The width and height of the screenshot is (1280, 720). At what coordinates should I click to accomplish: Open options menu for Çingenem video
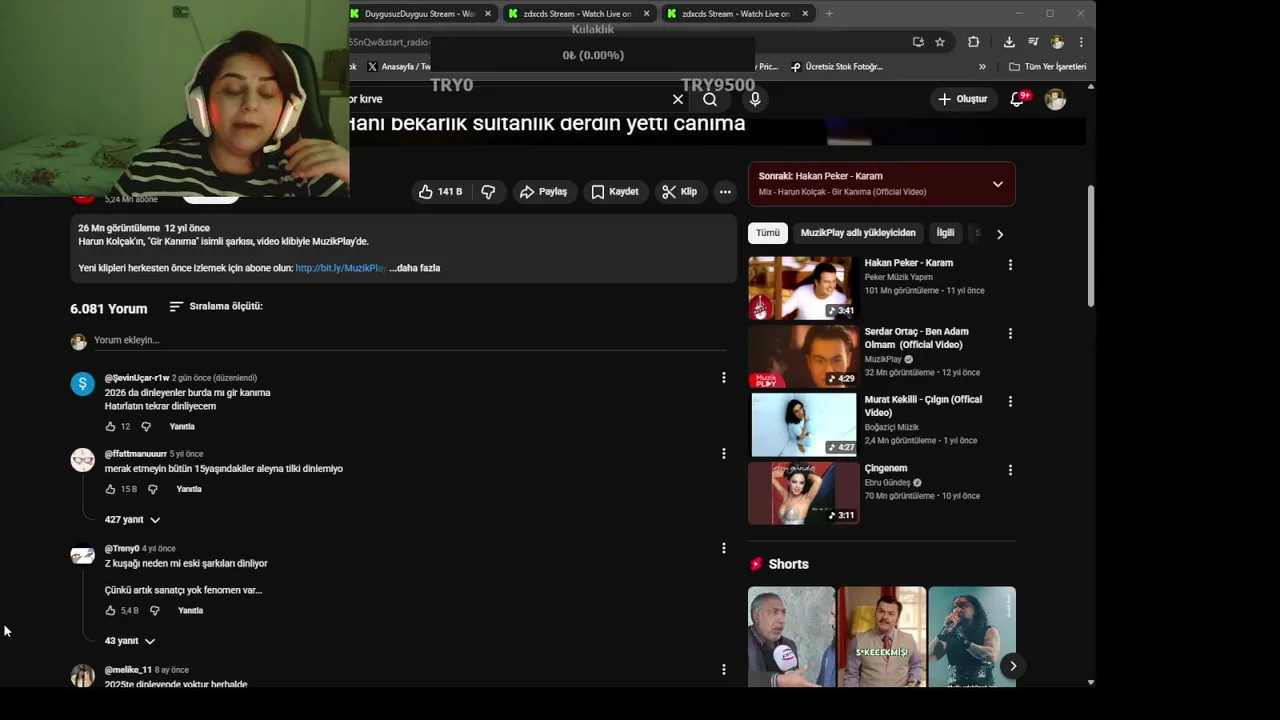1010,470
